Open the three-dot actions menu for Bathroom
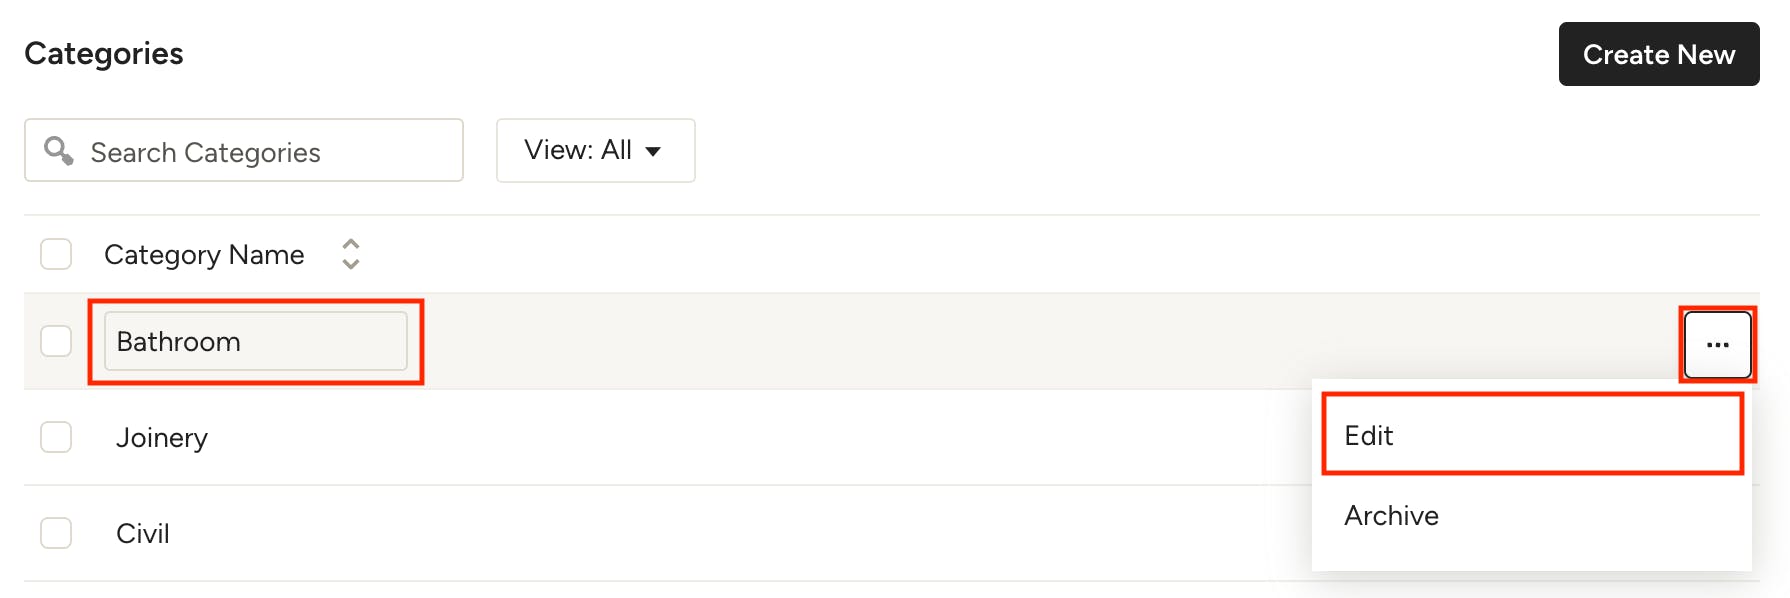1790x598 pixels. click(1718, 345)
